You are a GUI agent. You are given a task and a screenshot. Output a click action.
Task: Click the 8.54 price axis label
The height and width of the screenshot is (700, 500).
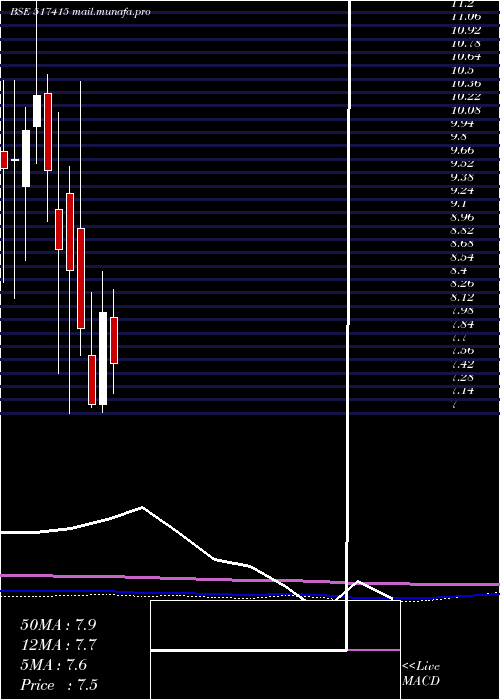462,258
